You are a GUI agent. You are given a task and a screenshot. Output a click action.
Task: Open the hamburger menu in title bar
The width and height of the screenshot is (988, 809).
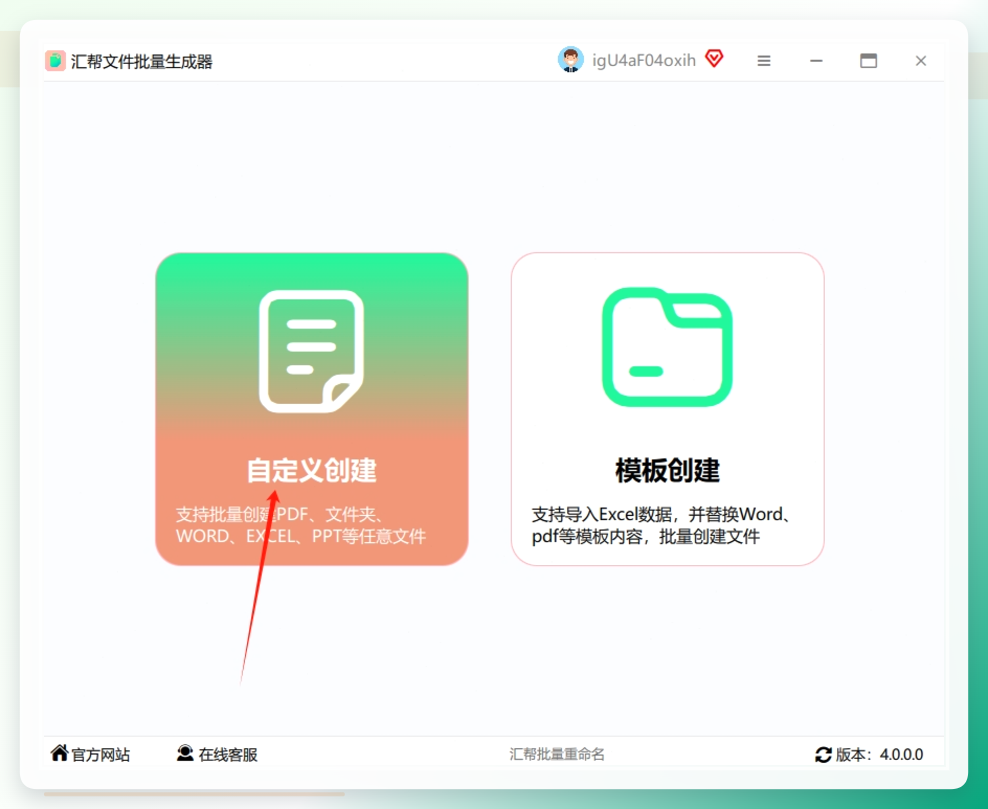click(764, 61)
